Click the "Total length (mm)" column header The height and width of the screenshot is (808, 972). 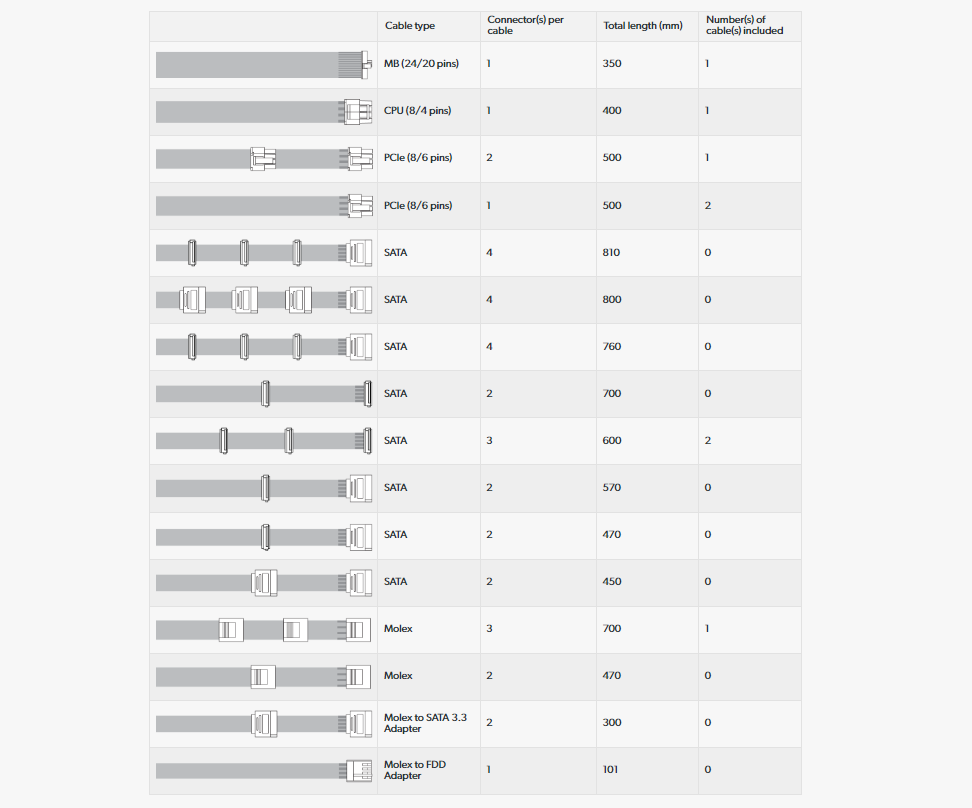(643, 26)
